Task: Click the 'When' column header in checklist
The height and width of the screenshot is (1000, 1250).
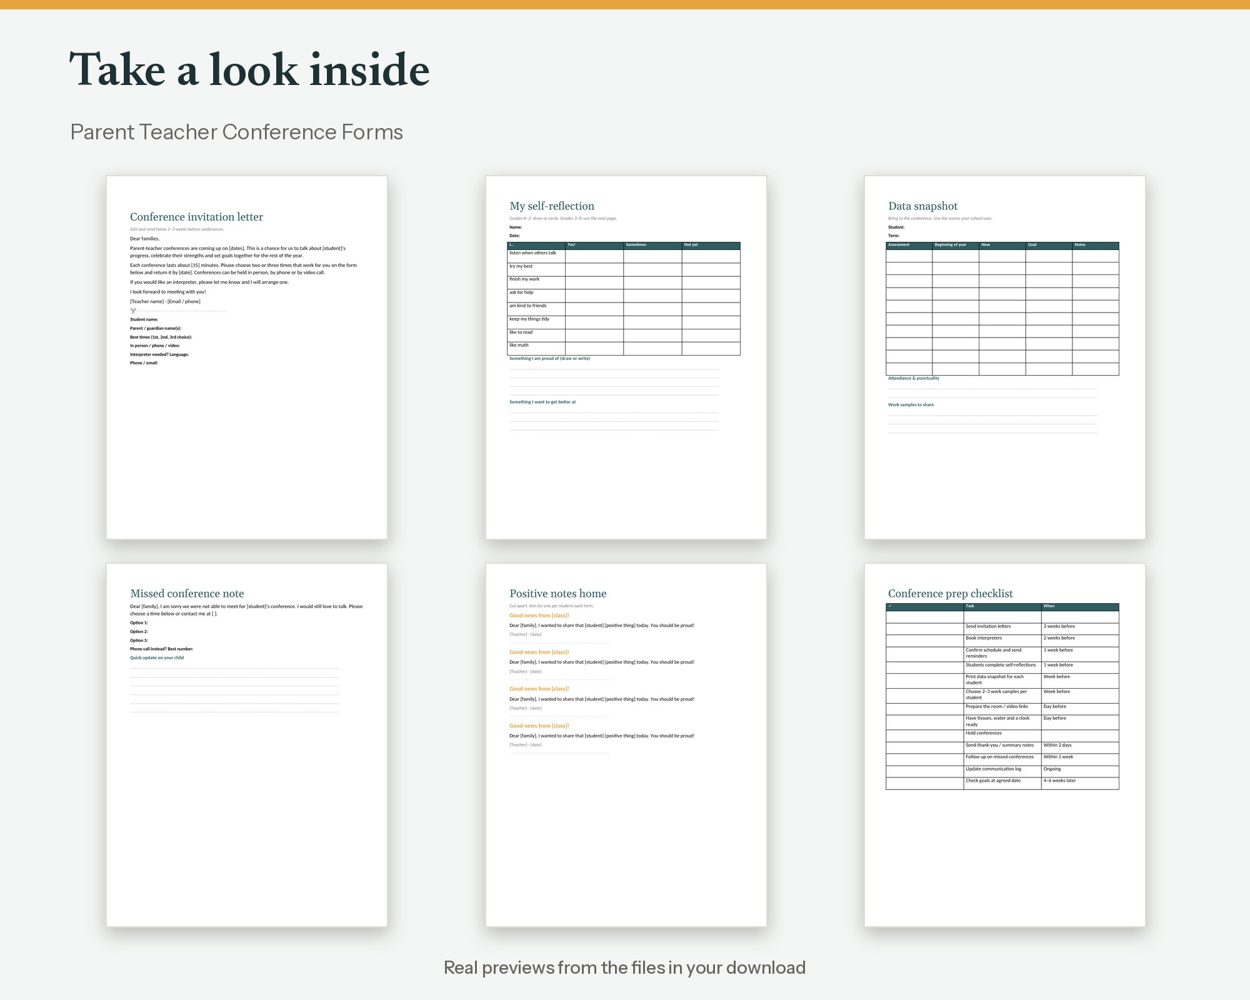Action: click(x=1080, y=607)
